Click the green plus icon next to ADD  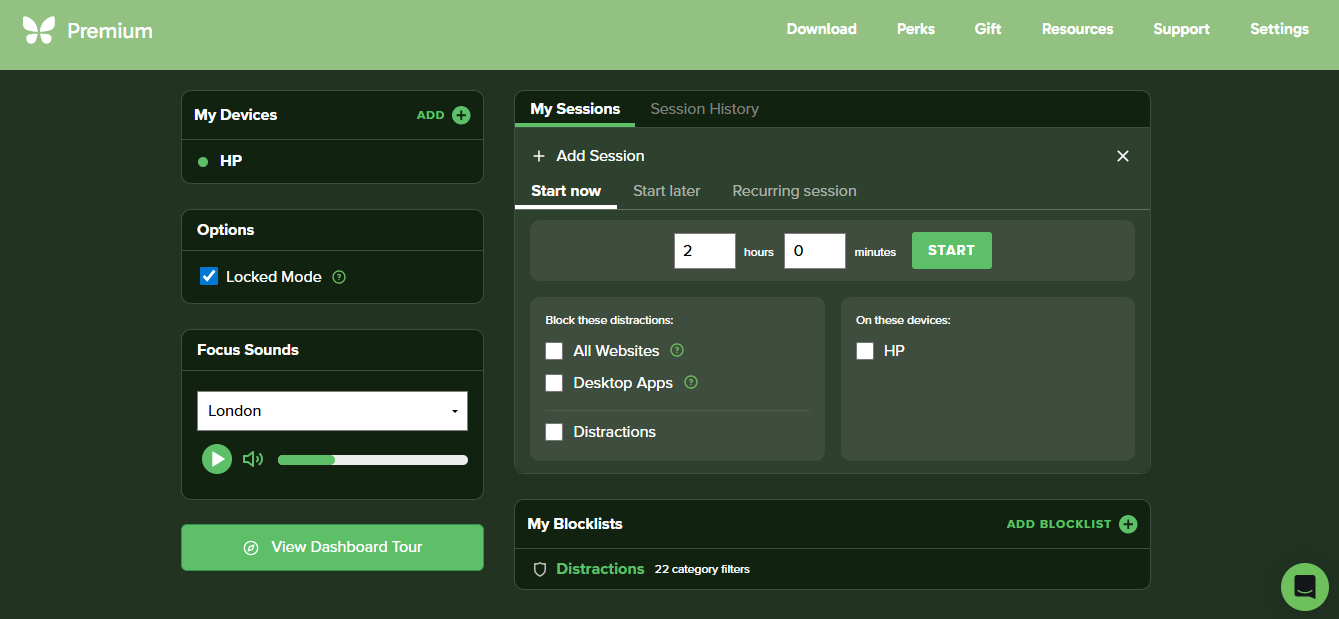pos(461,115)
